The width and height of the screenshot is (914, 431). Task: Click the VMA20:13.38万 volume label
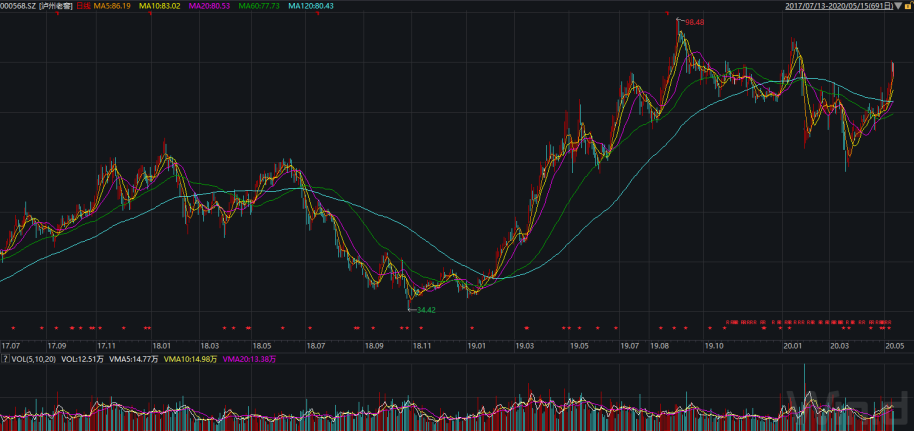pos(249,358)
